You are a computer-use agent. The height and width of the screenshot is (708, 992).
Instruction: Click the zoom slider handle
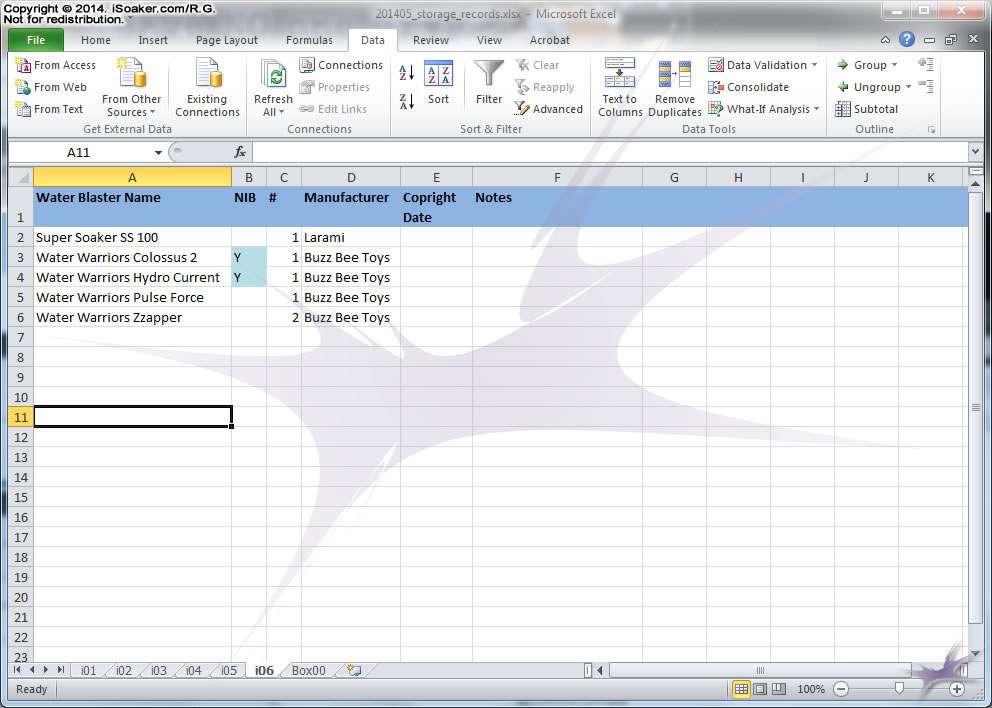[899, 689]
